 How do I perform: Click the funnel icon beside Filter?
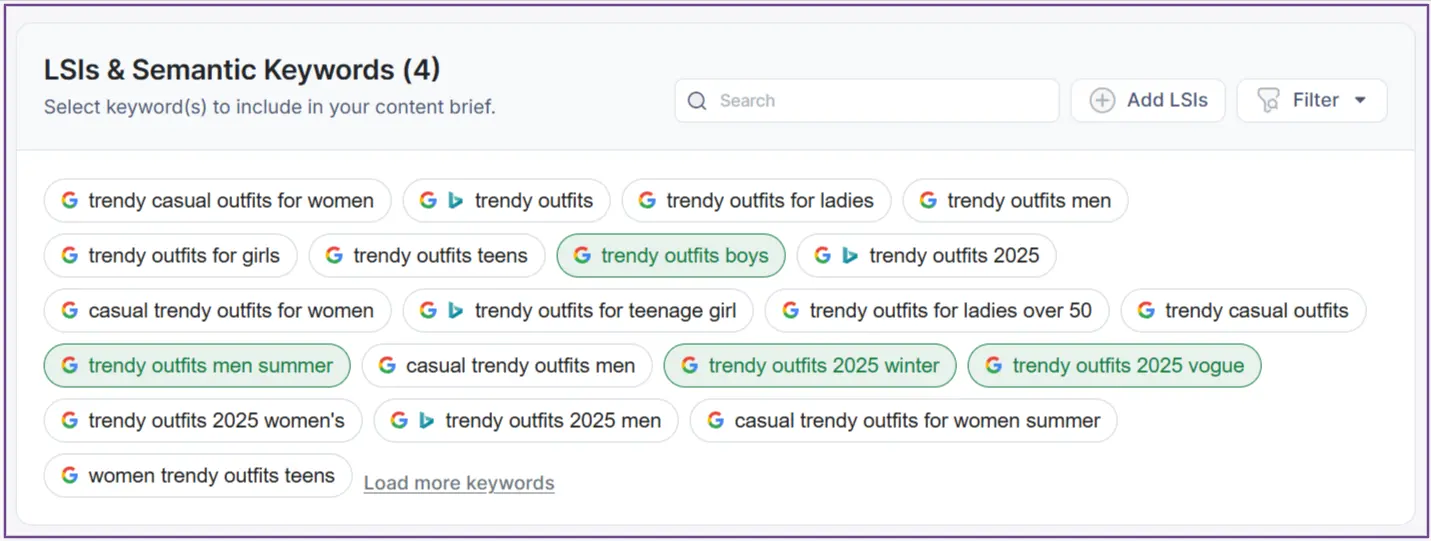pyautogui.click(x=1268, y=101)
